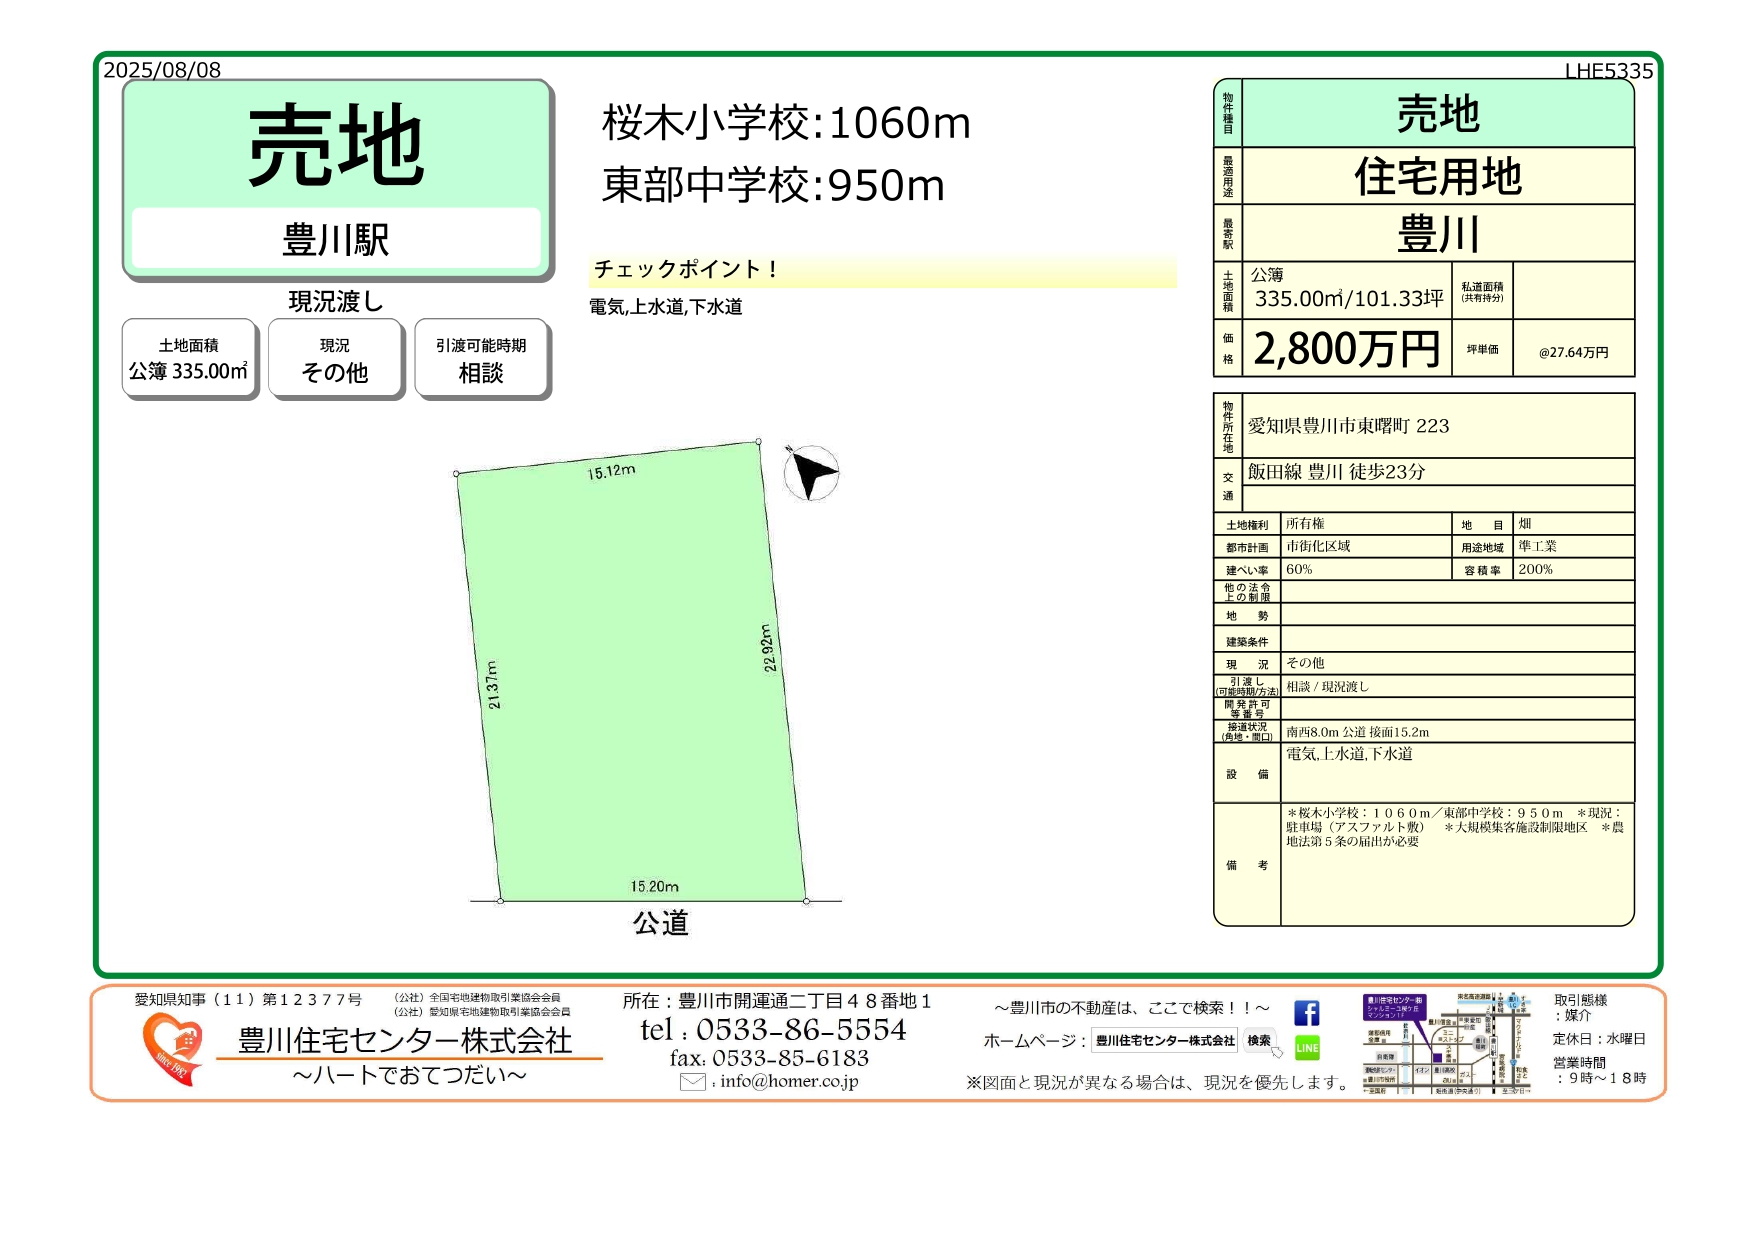Click the yellow チェックポイント！ header bar

point(882,270)
